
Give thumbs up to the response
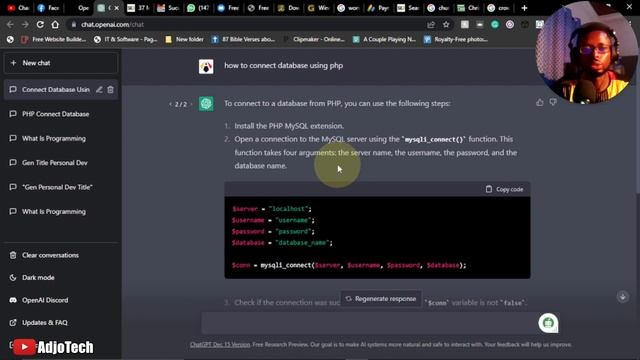point(540,102)
